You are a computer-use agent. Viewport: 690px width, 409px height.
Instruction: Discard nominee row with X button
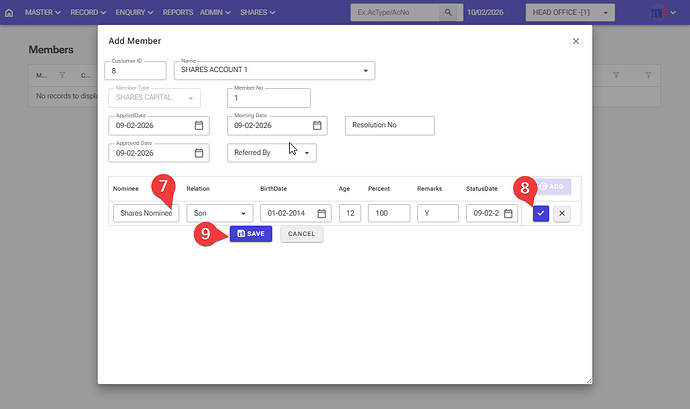tap(562, 214)
